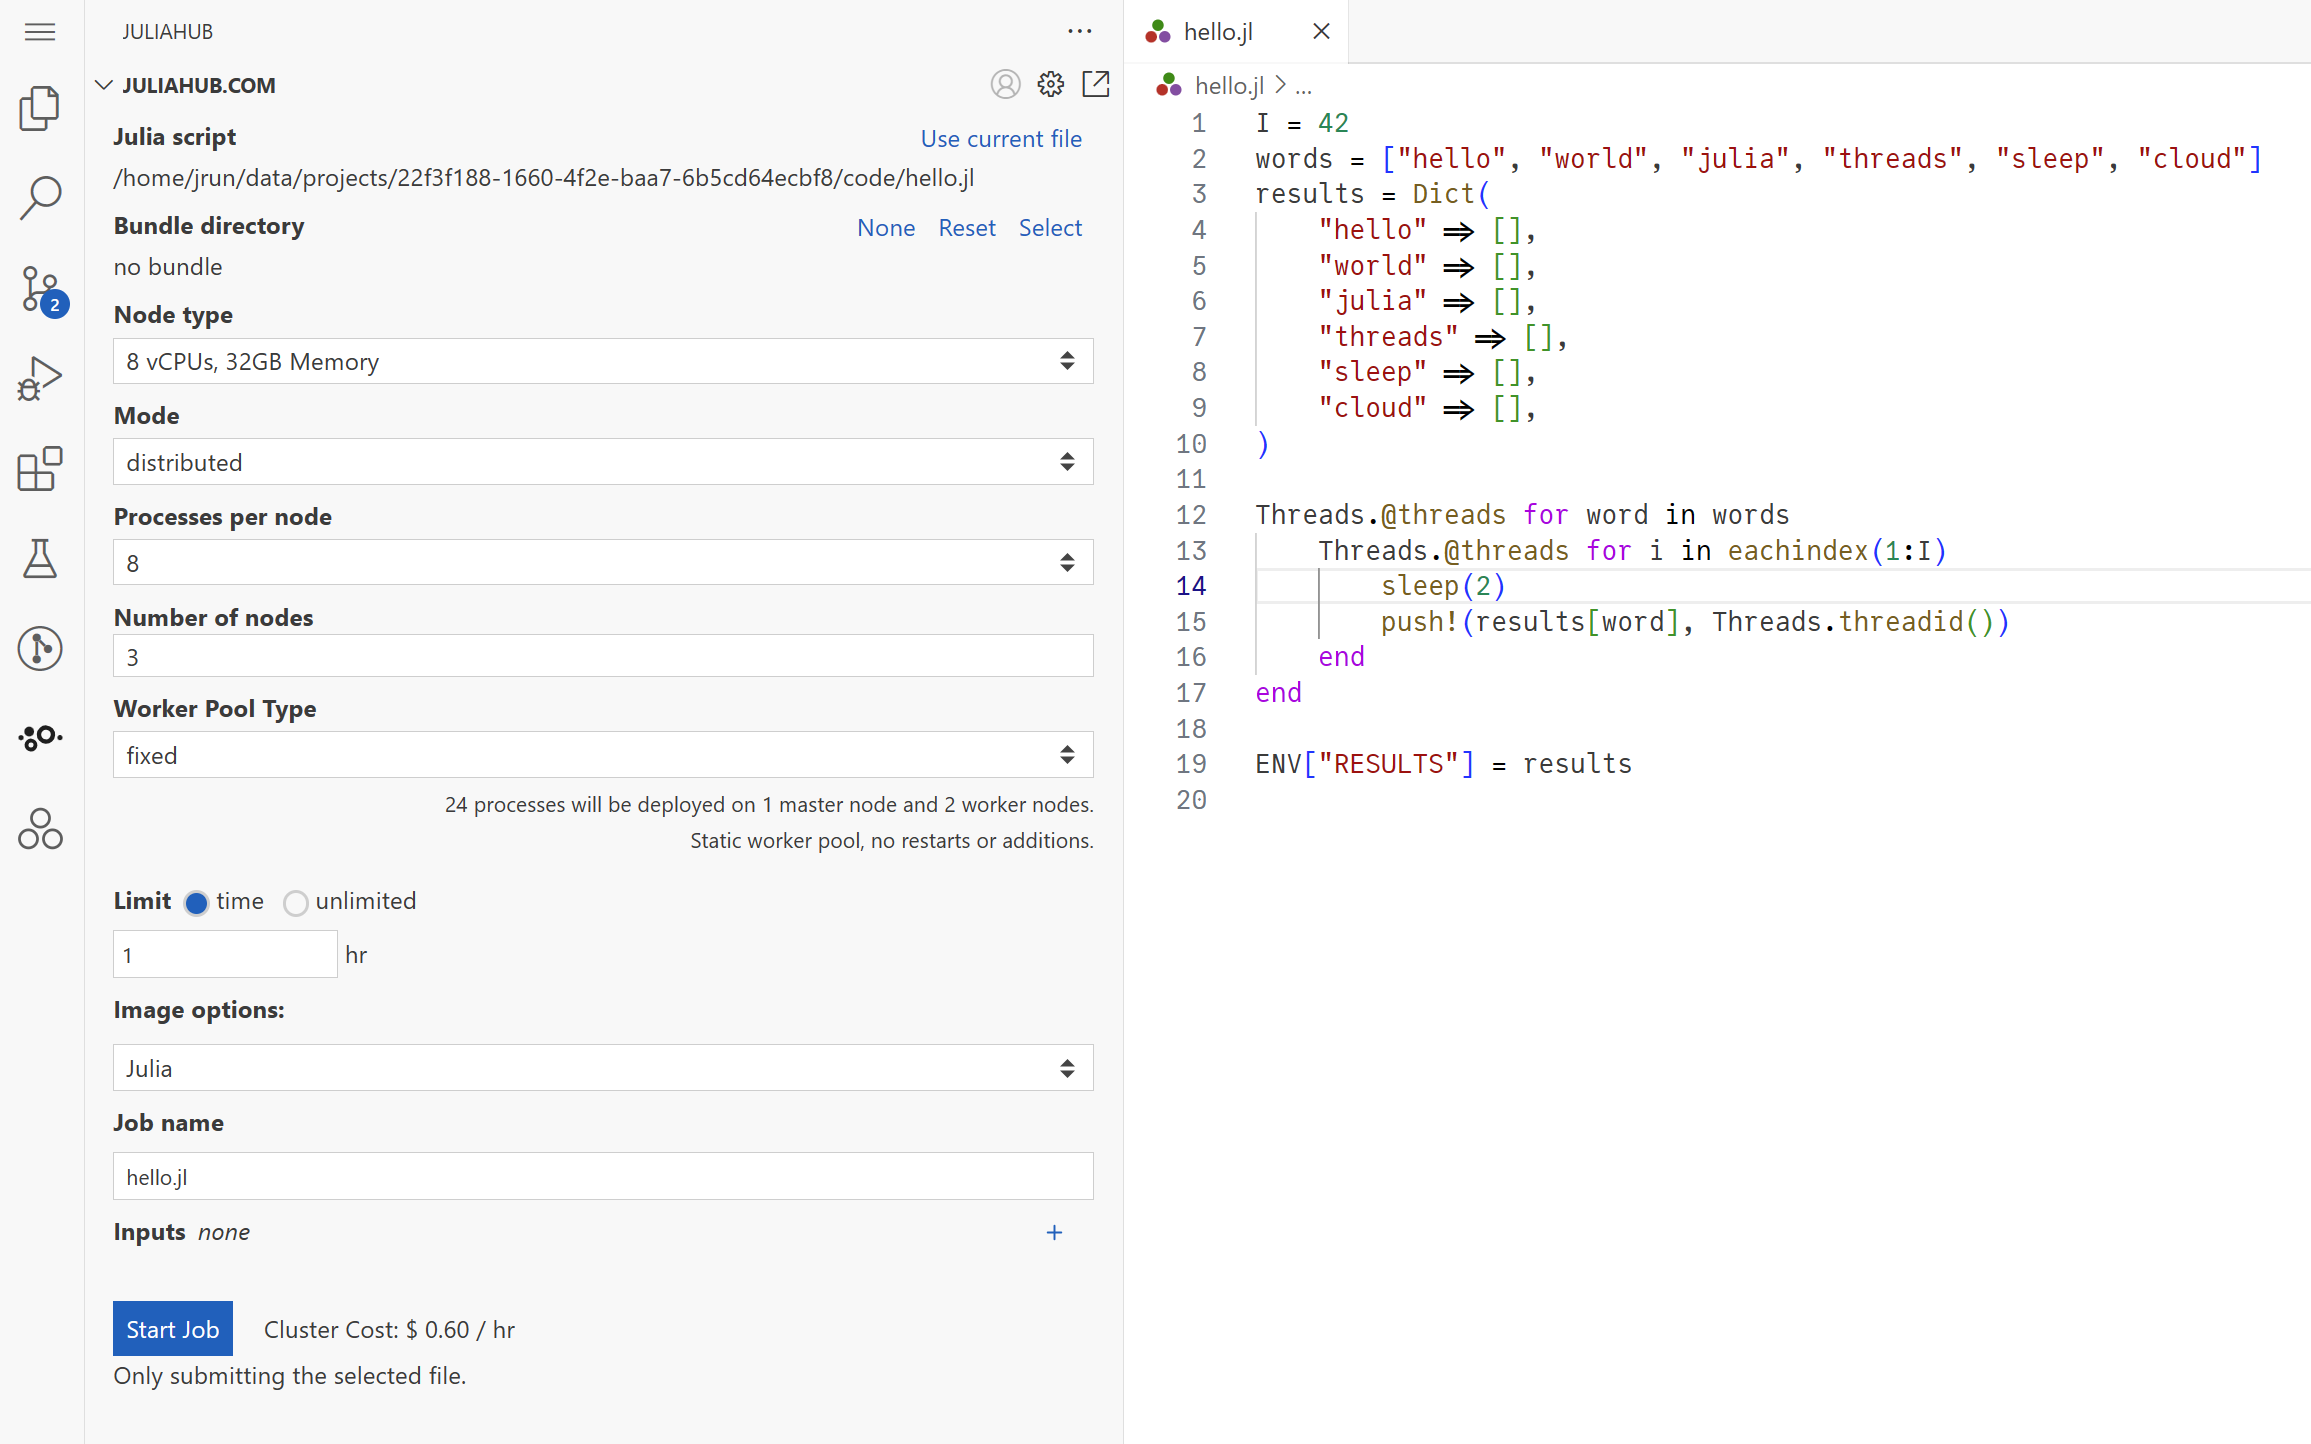The image size is (2311, 1444).
Task: Click Use current file link
Action: point(1001,139)
